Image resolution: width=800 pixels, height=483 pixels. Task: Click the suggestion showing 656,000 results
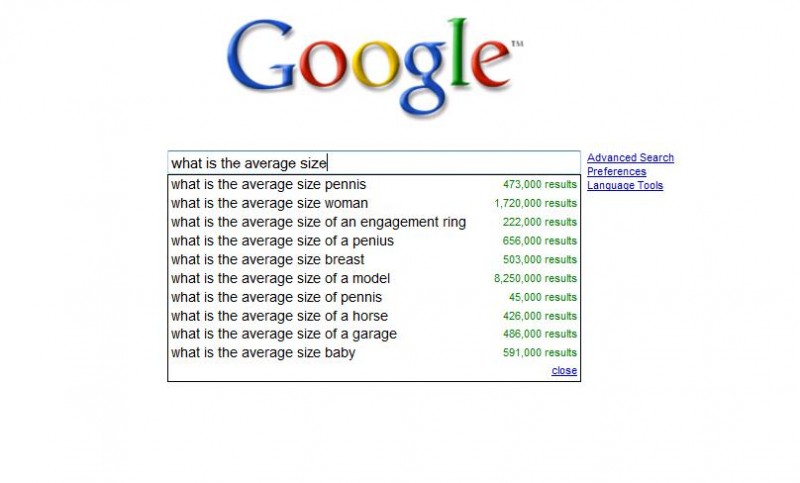[x=282, y=241]
